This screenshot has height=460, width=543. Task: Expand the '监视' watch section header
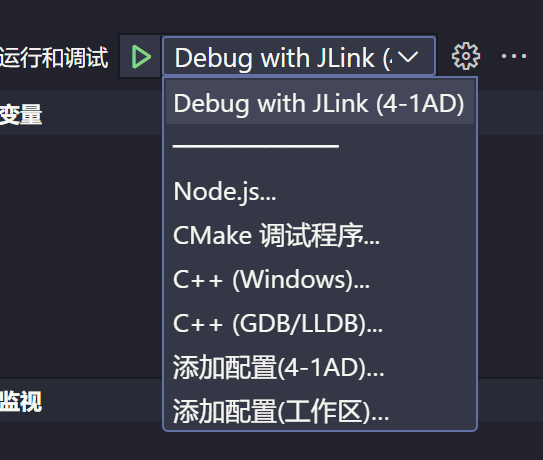pos(21,401)
